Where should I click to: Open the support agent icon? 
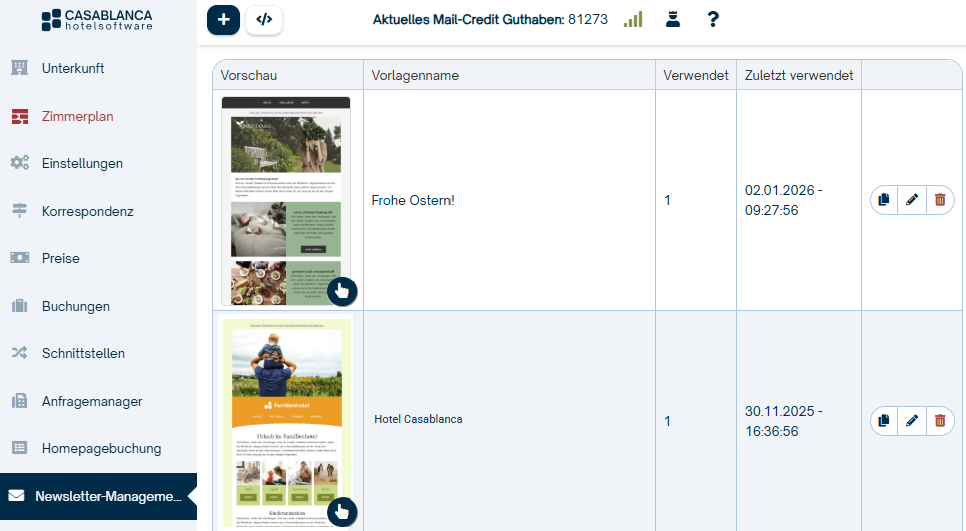click(x=673, y=19)
